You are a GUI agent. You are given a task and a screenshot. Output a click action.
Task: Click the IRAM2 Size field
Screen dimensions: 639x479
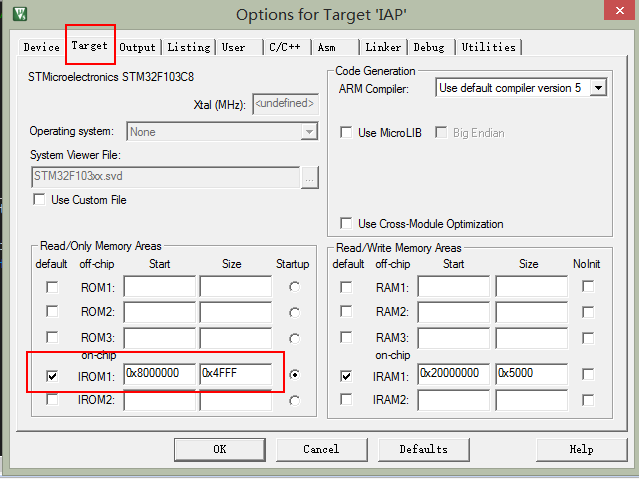pos(532,400)
